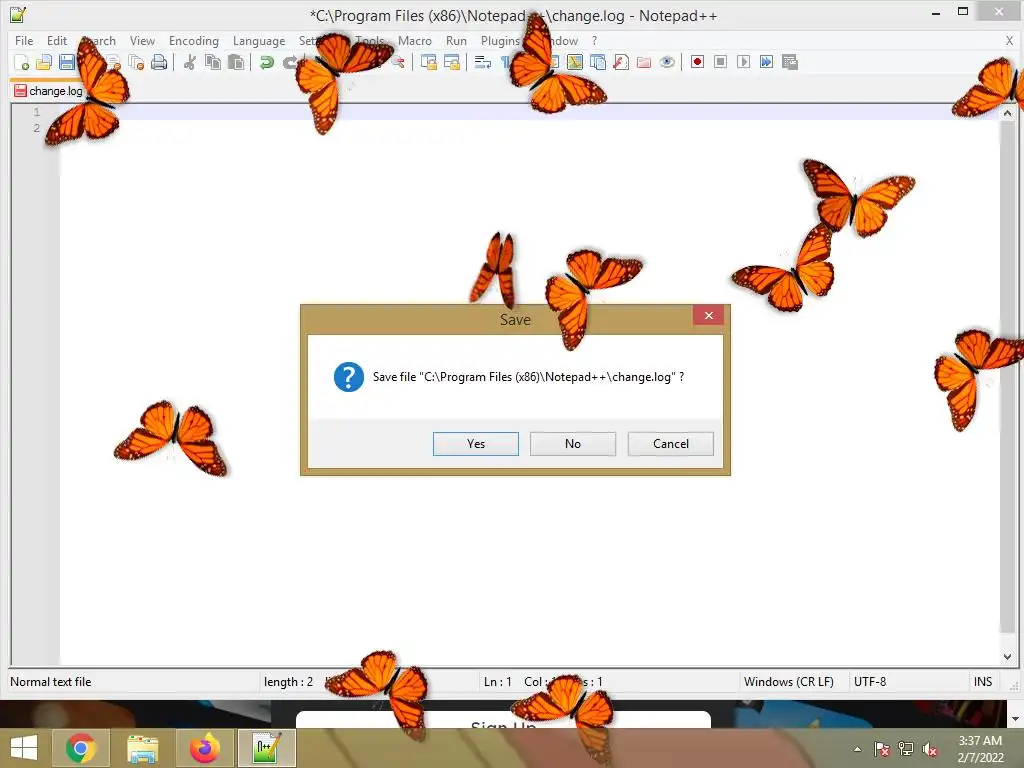
Task: Open the ? help menu
Action: pos(594,40)
